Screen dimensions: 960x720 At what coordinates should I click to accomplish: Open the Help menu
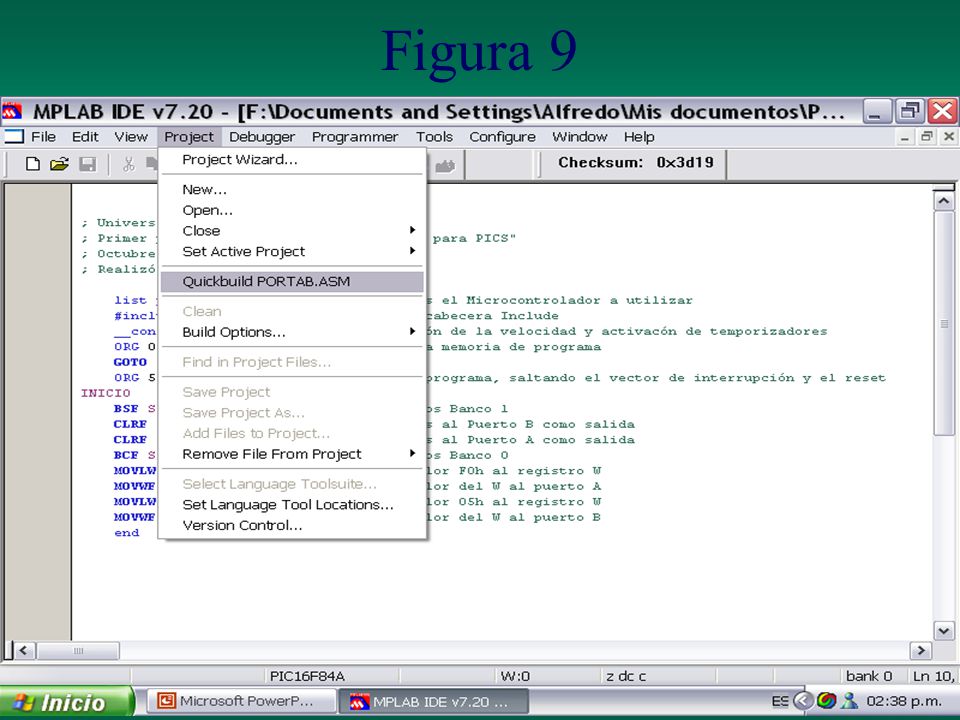(639, 137)
